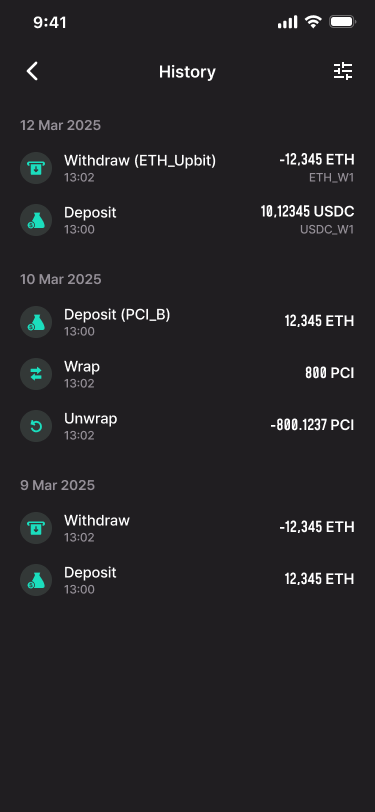375x812 pixels.
Task: Tap the 9 Mar Deposit money bag icon
Action: click(x=36, y=579)
